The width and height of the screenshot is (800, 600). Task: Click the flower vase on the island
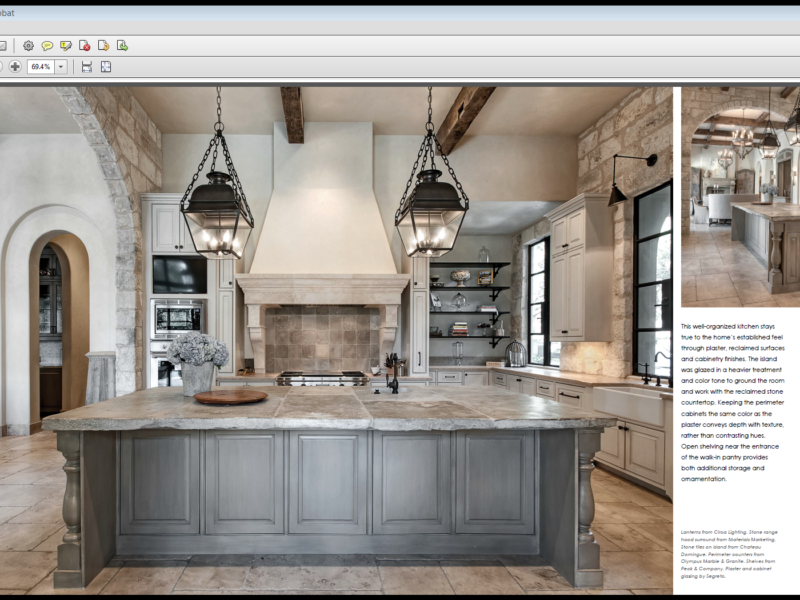tap(197, 362)
